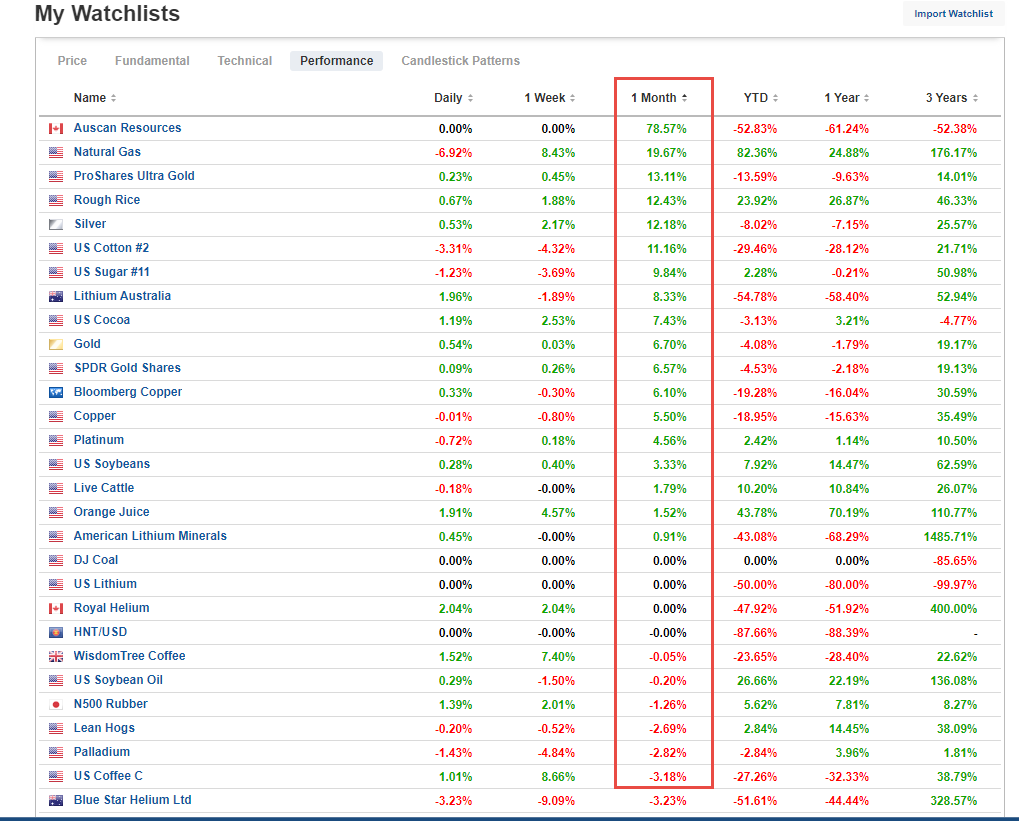
Task: Open the WisdomTree Coffee link
Action: point(129,657)
